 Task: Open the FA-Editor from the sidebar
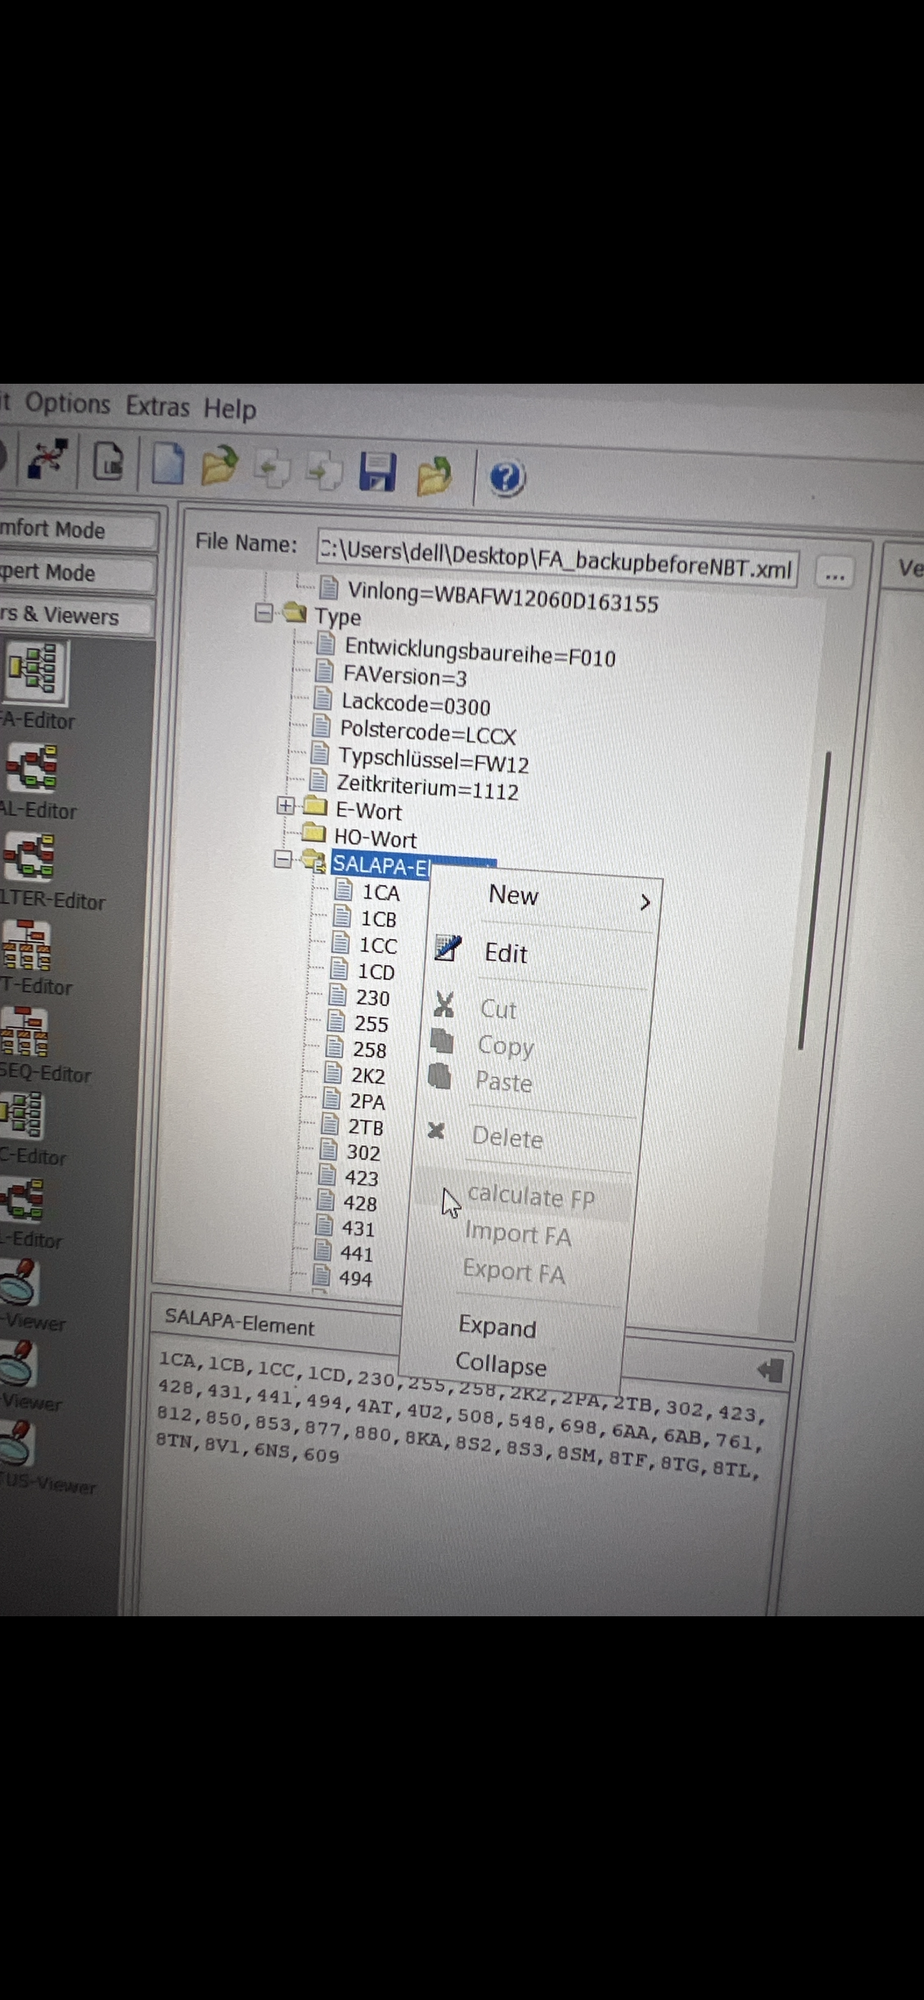coord(36,670)
